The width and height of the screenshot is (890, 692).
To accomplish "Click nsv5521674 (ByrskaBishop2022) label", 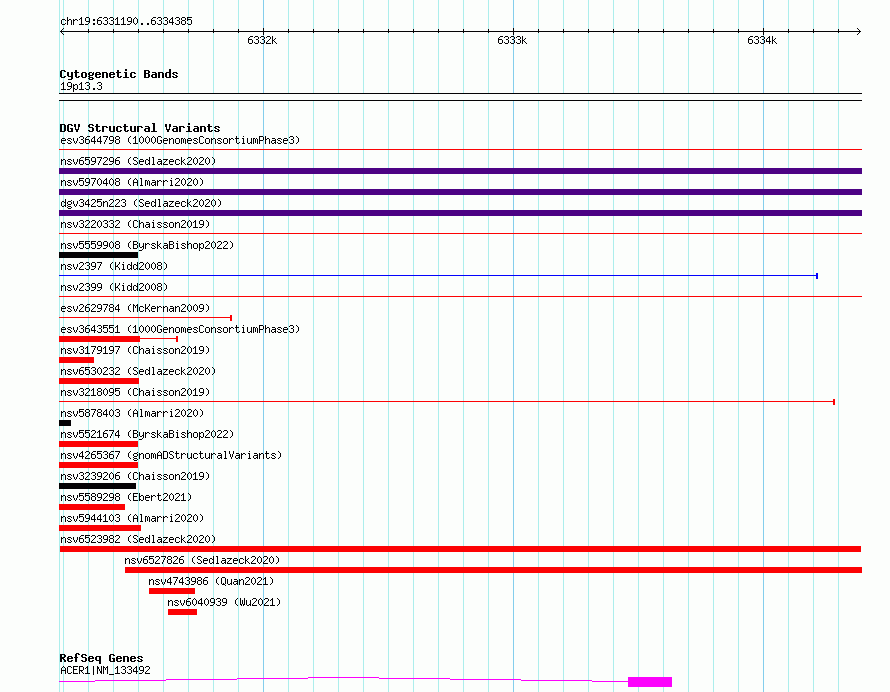I will pyautogui.click(x=147, y=434).
